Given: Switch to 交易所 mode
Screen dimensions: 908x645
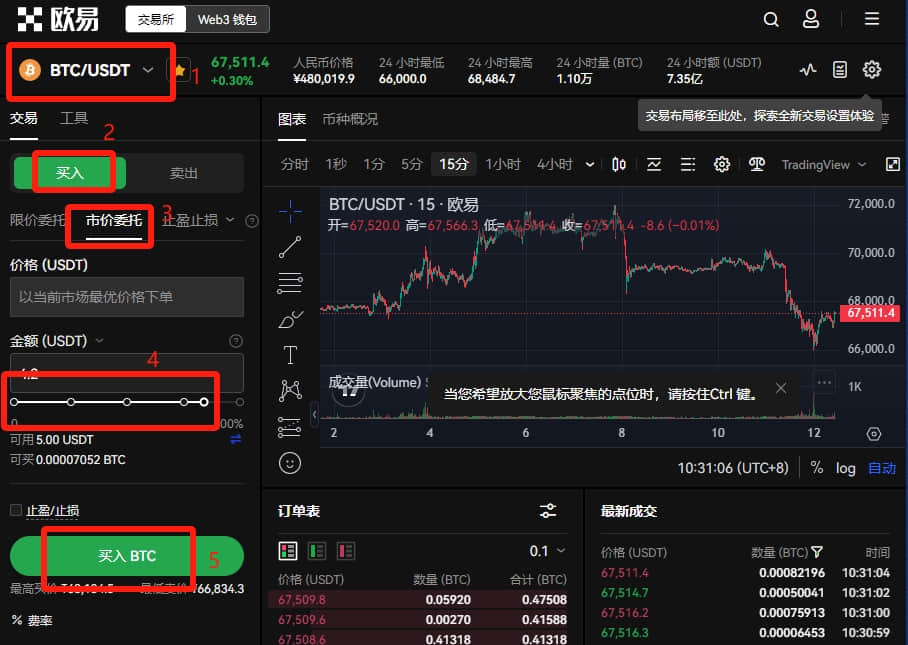Looking at the screenshot, I should [x=156, y=19].
